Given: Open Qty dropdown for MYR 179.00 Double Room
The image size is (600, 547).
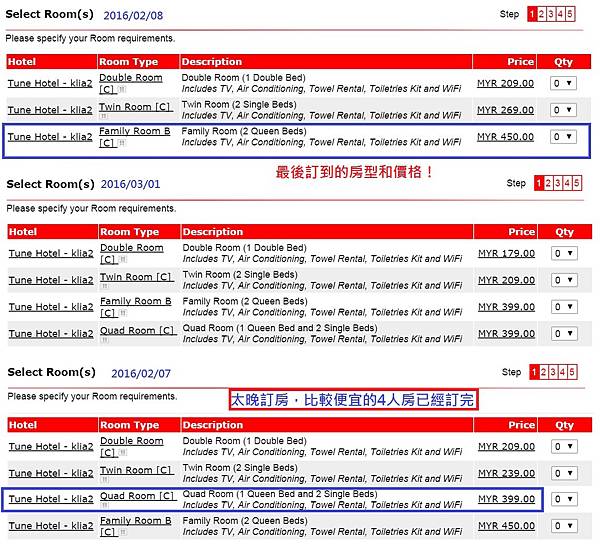Looking at the screenshot, I should click(564, 253).
